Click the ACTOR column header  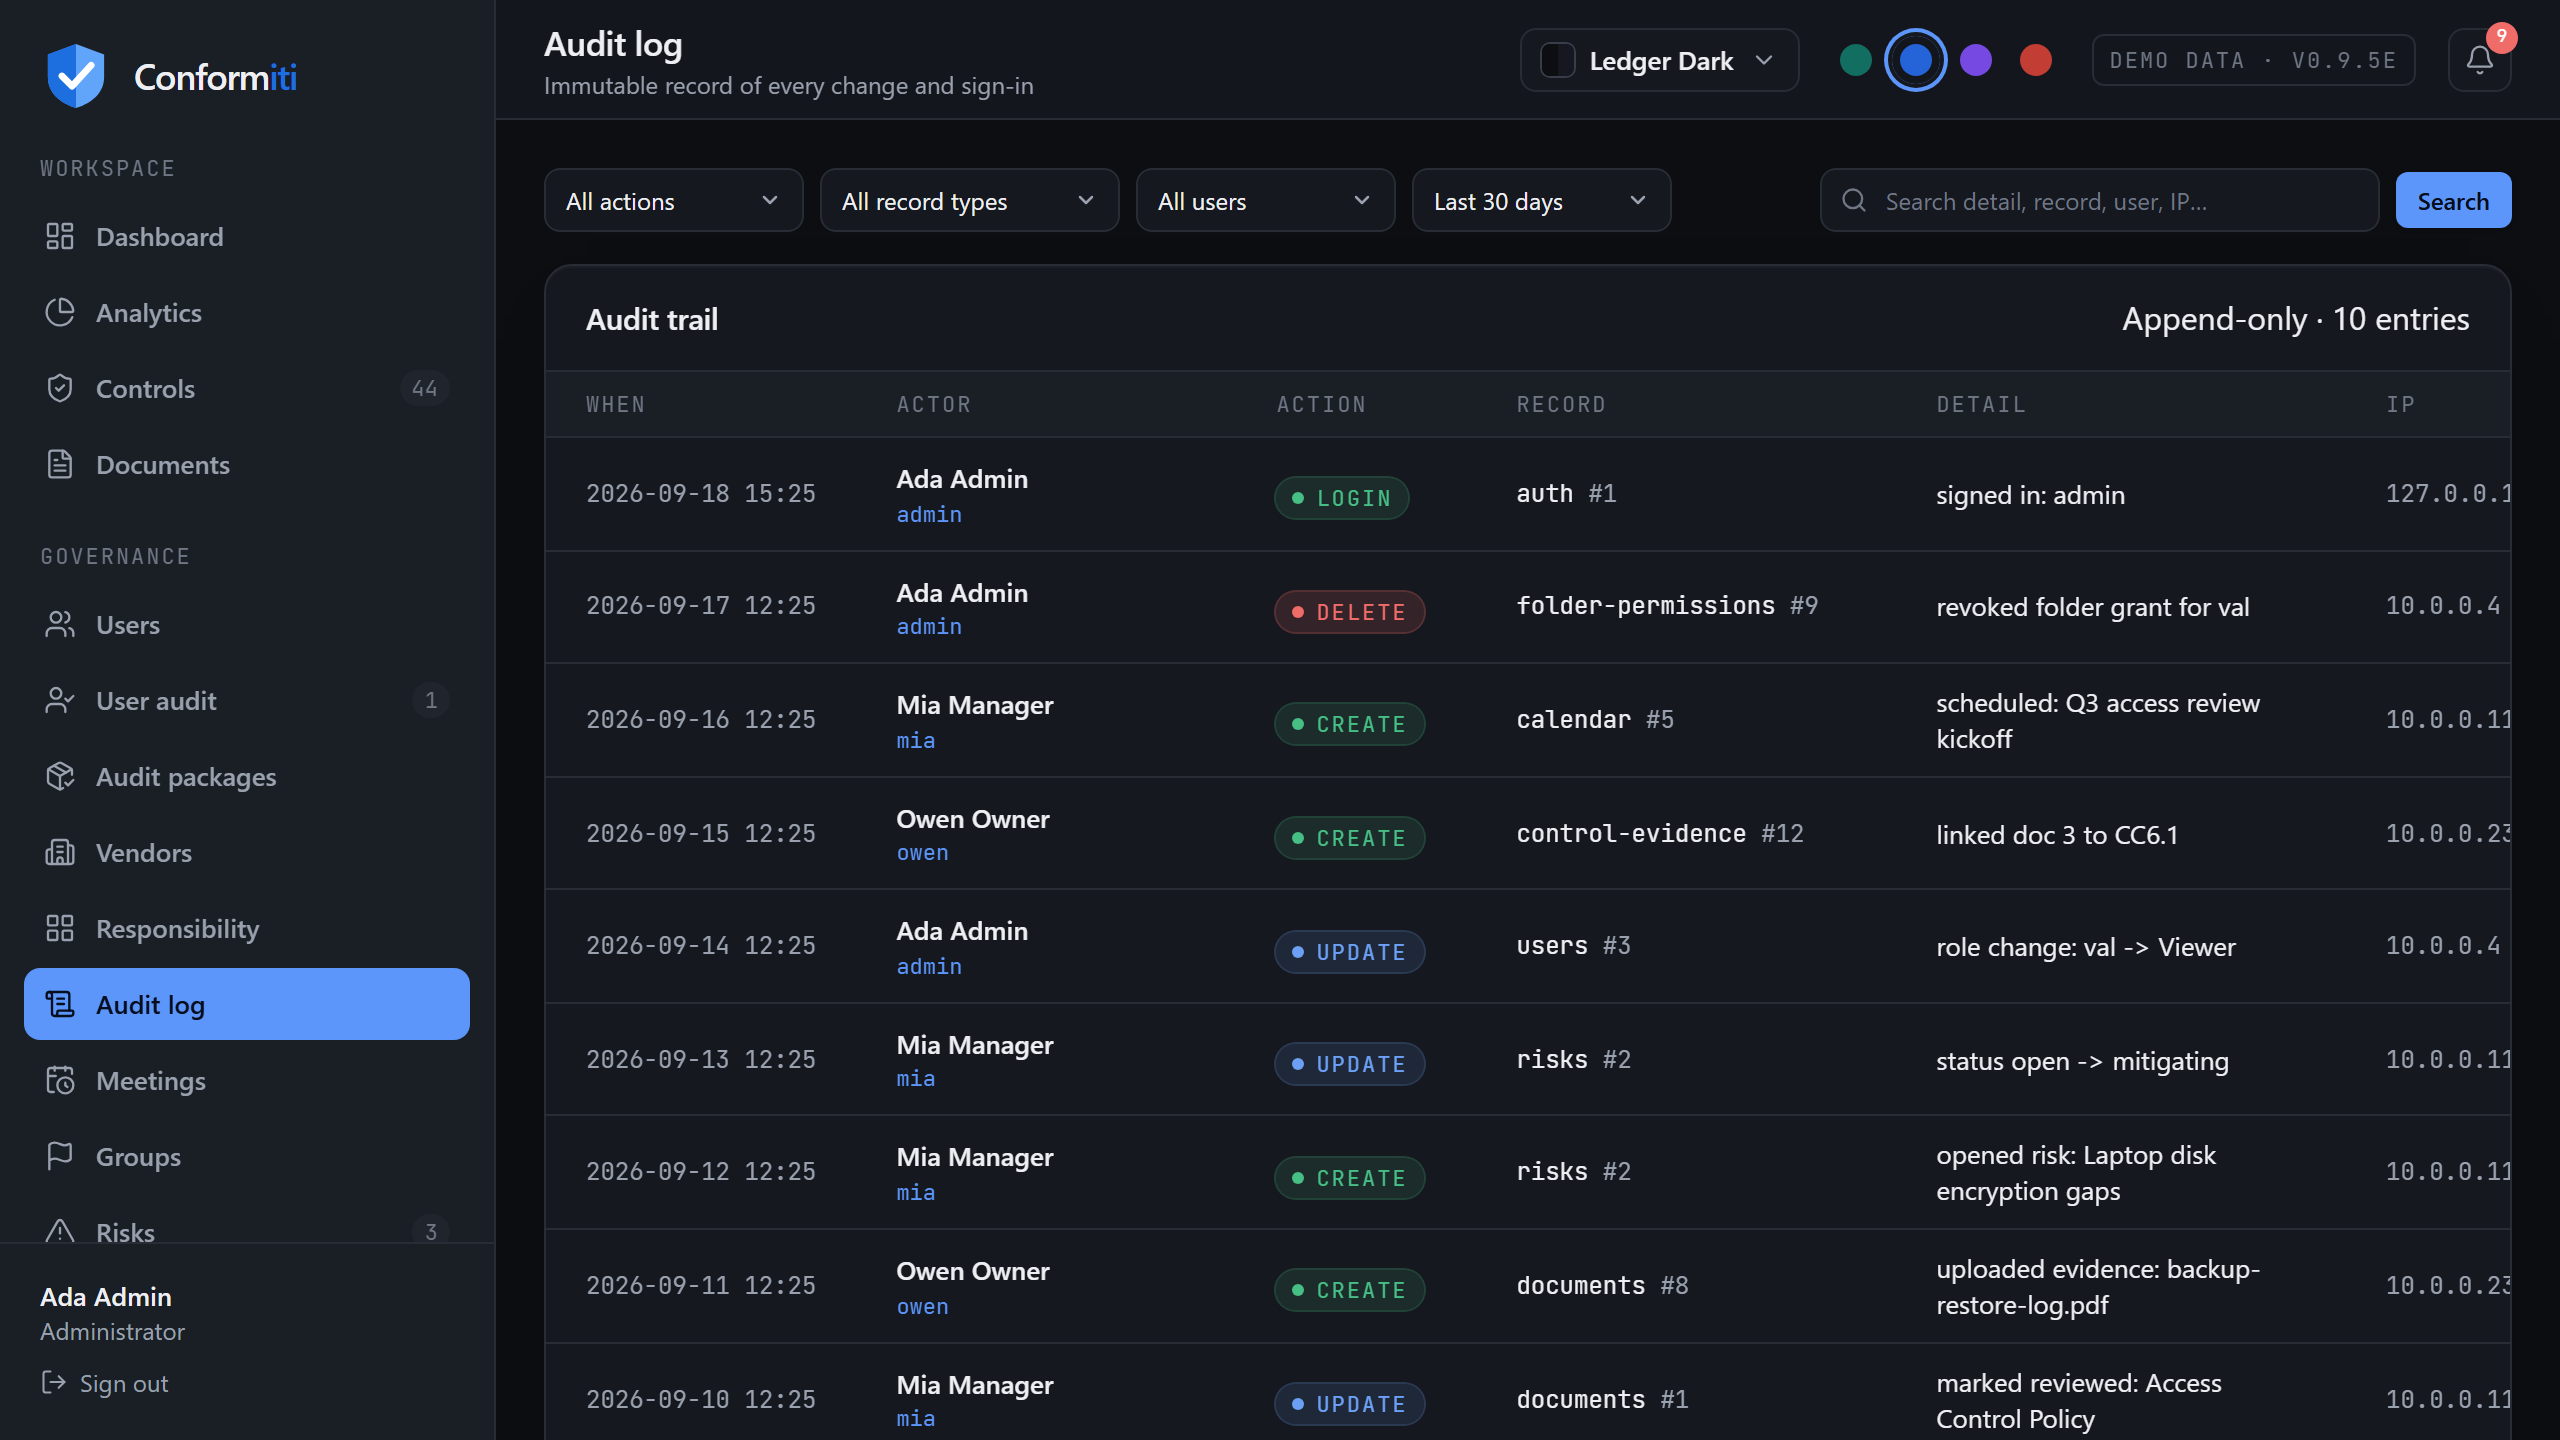pyautogui.click(x=934, y=404)
